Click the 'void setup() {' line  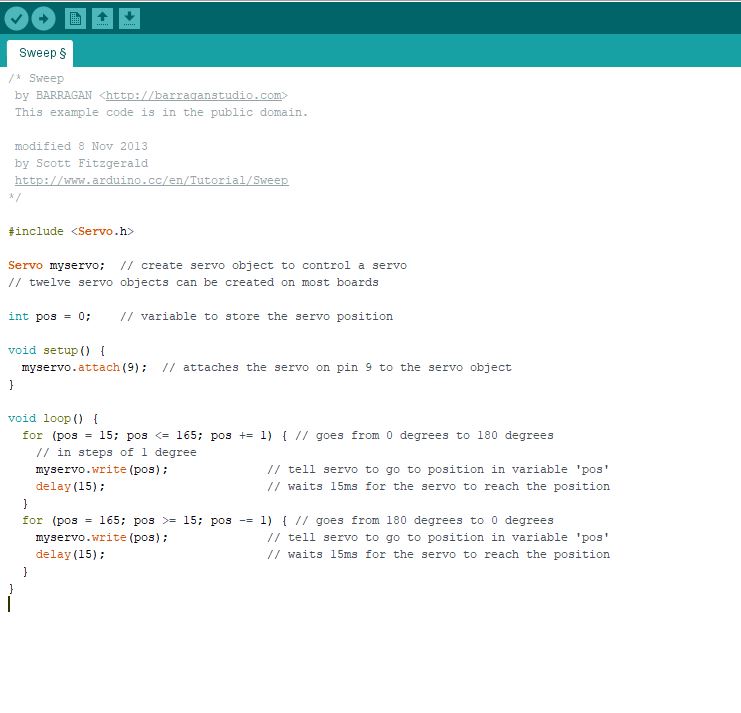[56, 351]
